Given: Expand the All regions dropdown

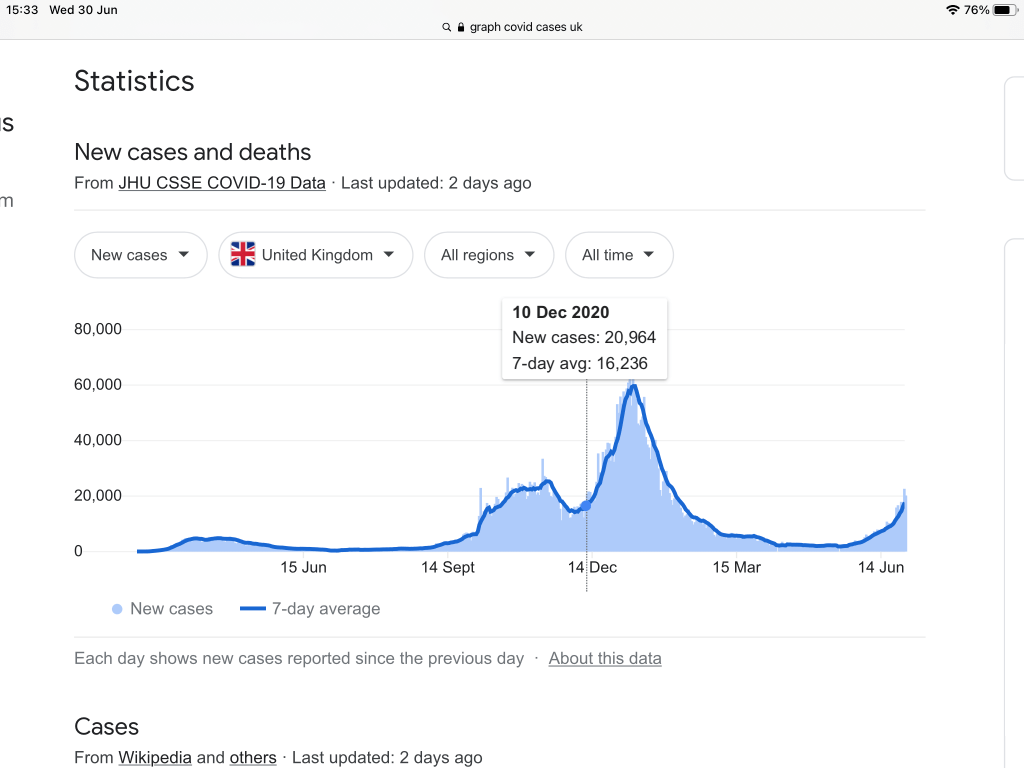Looking at the screenshot, I should (488, 255).
